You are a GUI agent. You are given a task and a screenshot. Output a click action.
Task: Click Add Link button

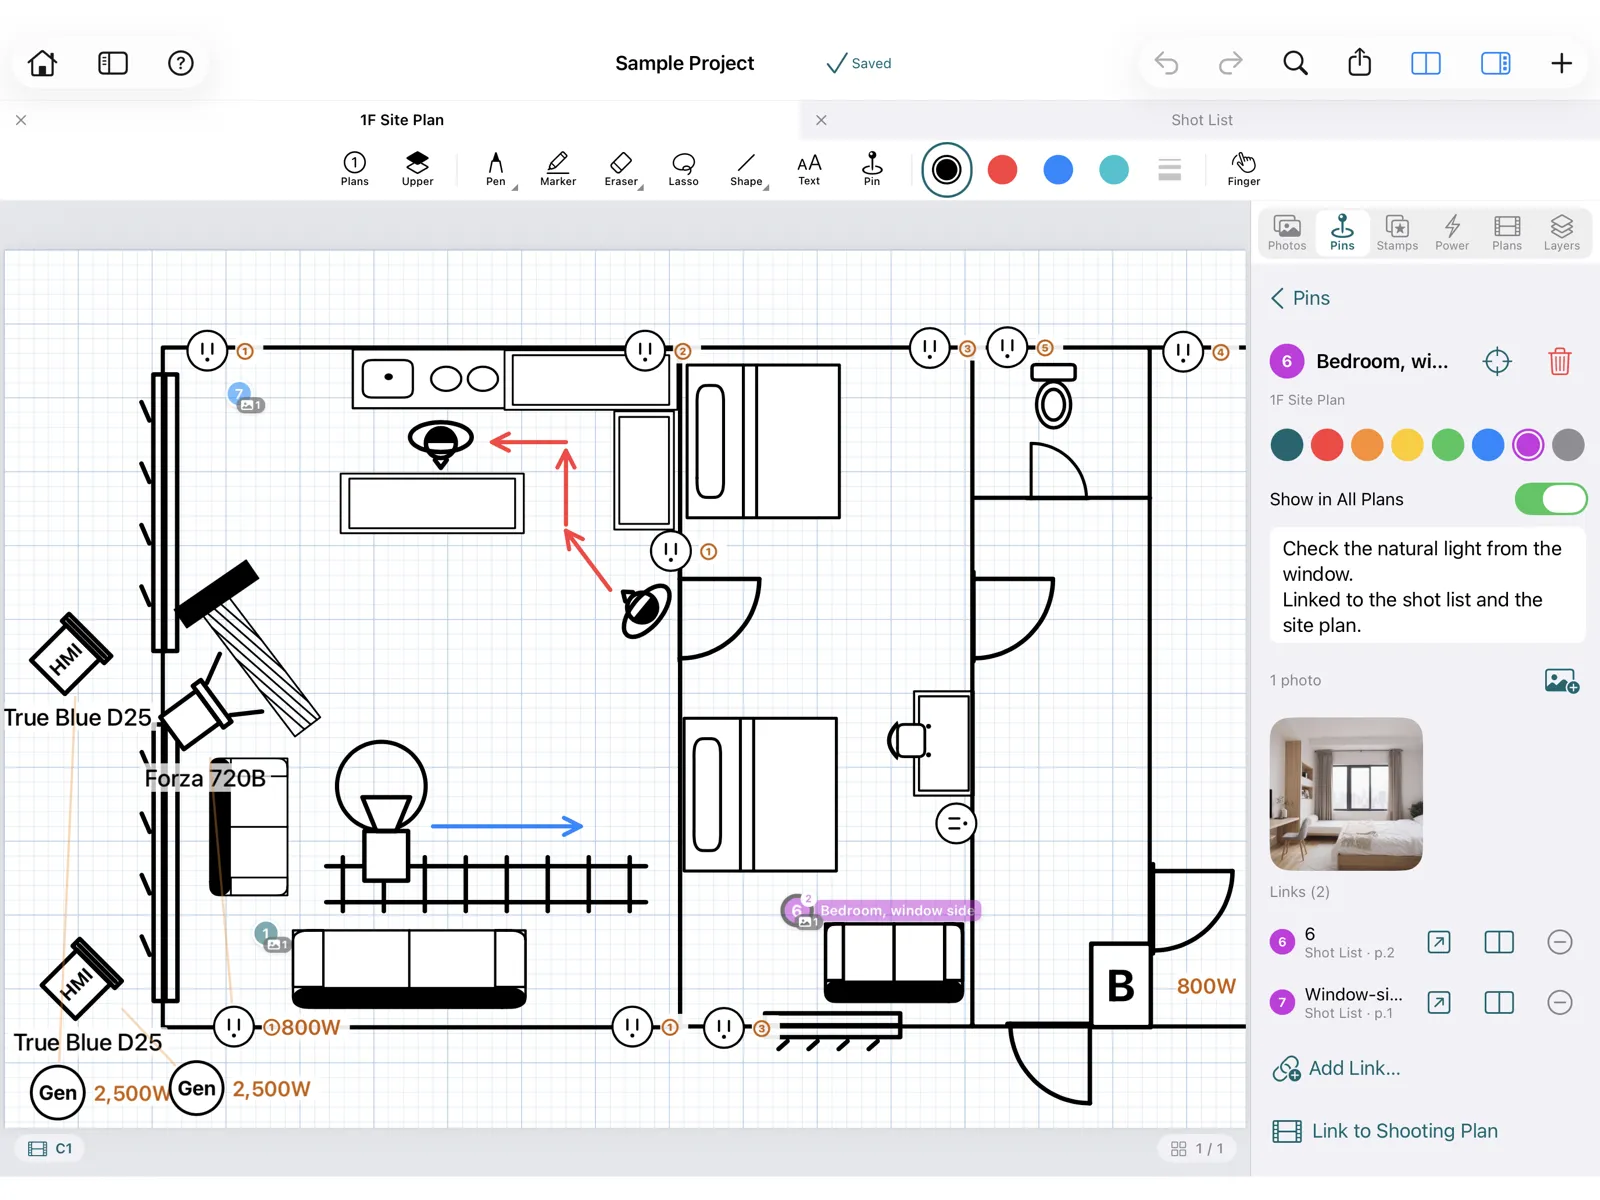1336,1068
